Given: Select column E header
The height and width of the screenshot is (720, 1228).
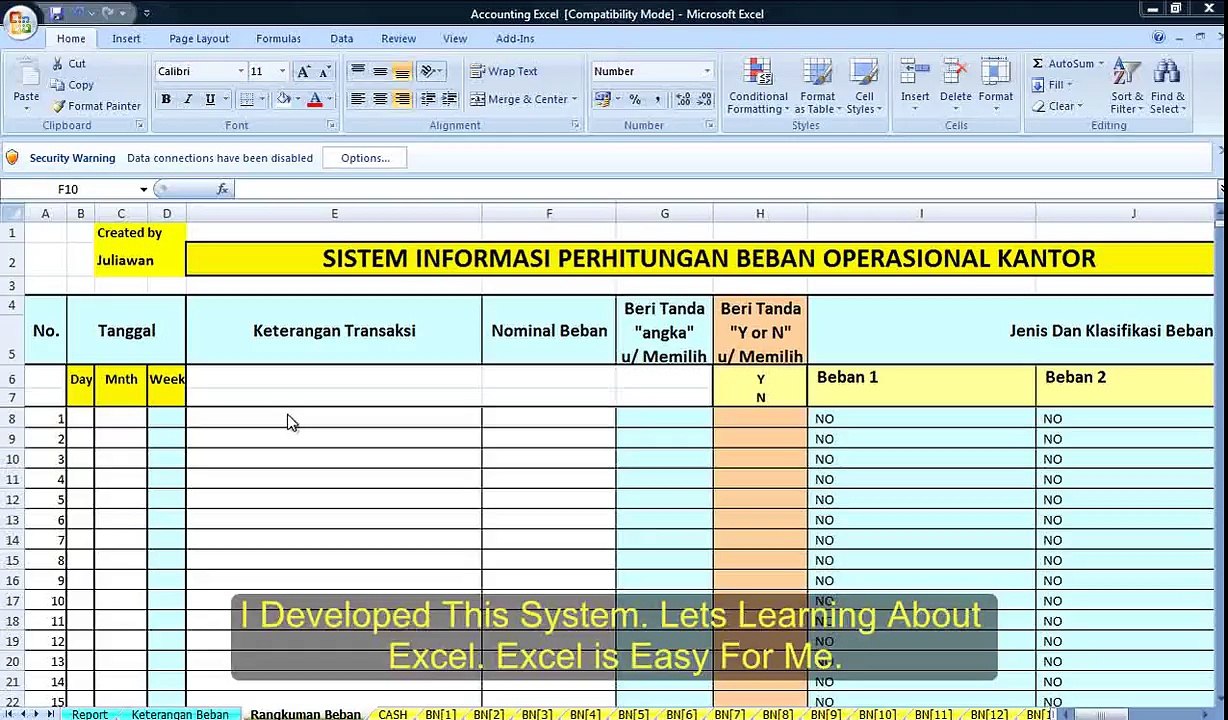Looking at the screenshot, I should click(x=334, y=213).
